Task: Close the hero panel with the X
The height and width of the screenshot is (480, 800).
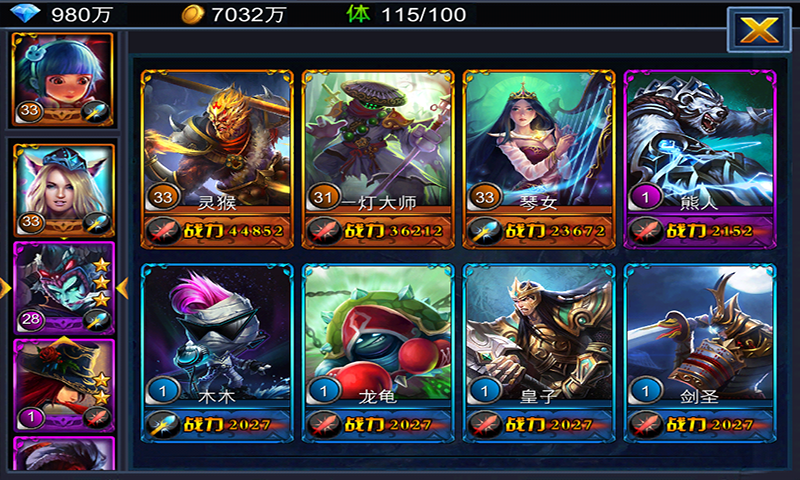Action: pyautogui.click(x=759, y=30)
